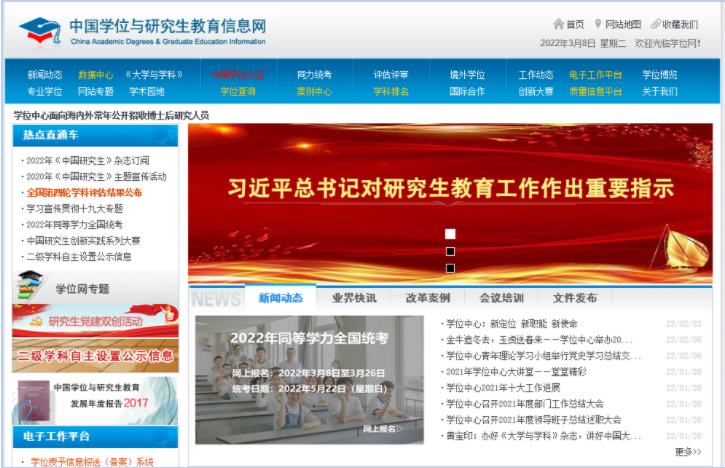Open the 二级学科自主设置公示信息 banner
Image resolution: width=725 pixels, height=468 pixels.
pos(96,355)
